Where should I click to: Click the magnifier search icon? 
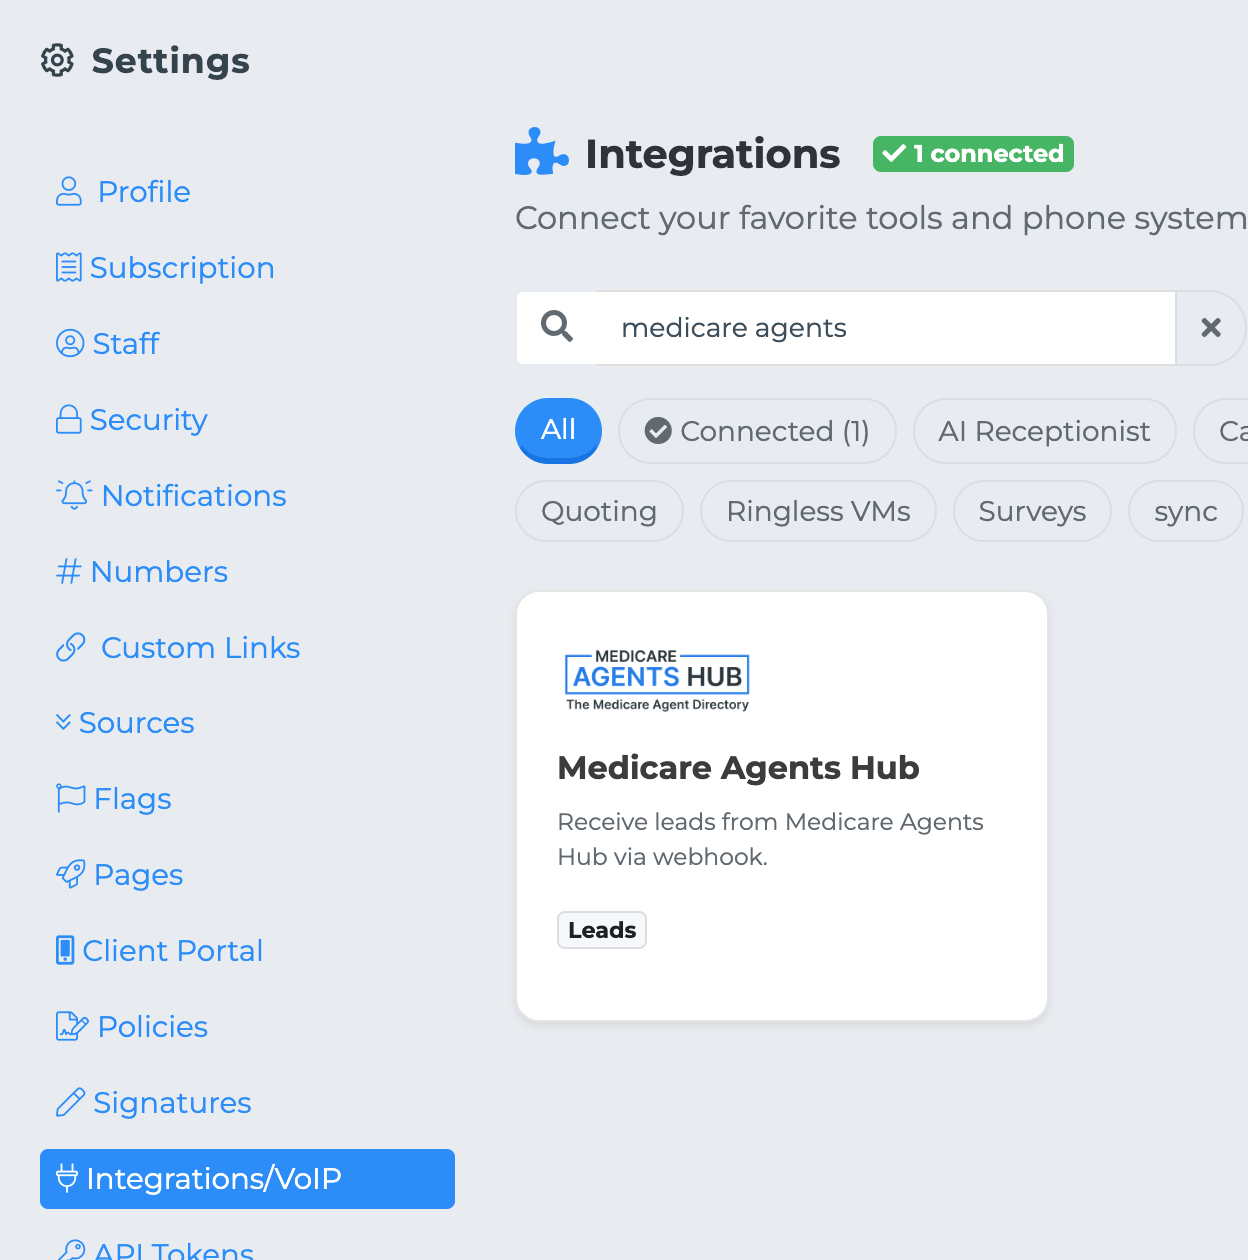point(556,327)
